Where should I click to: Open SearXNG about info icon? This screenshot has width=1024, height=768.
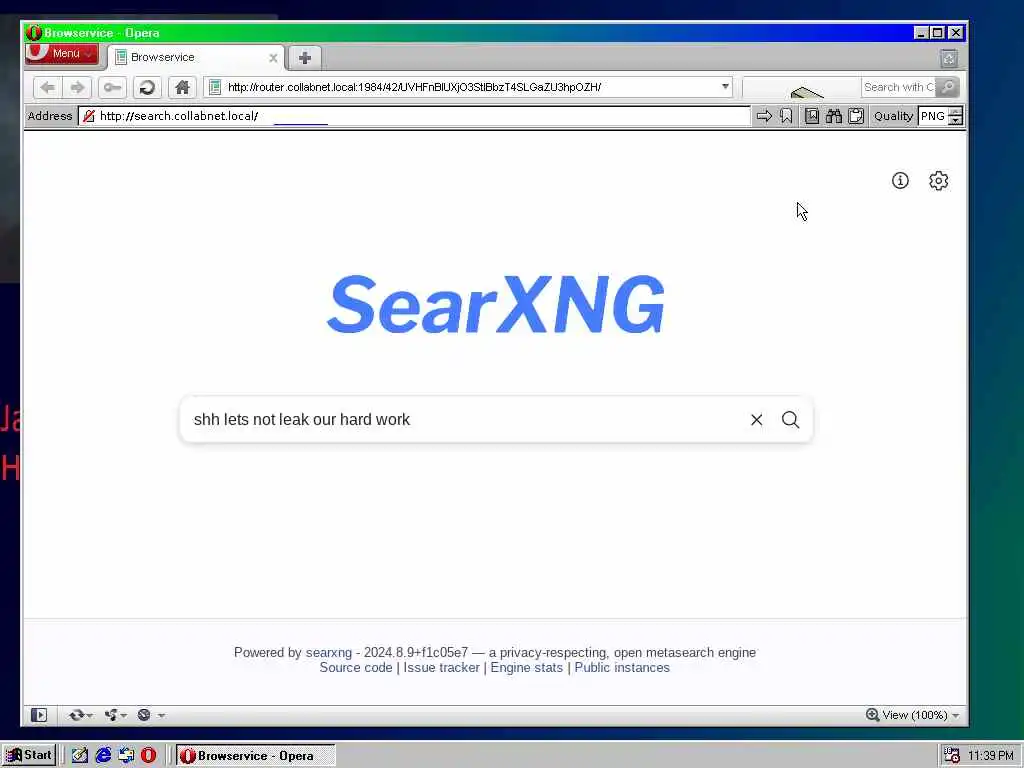(x=900, y=181)
